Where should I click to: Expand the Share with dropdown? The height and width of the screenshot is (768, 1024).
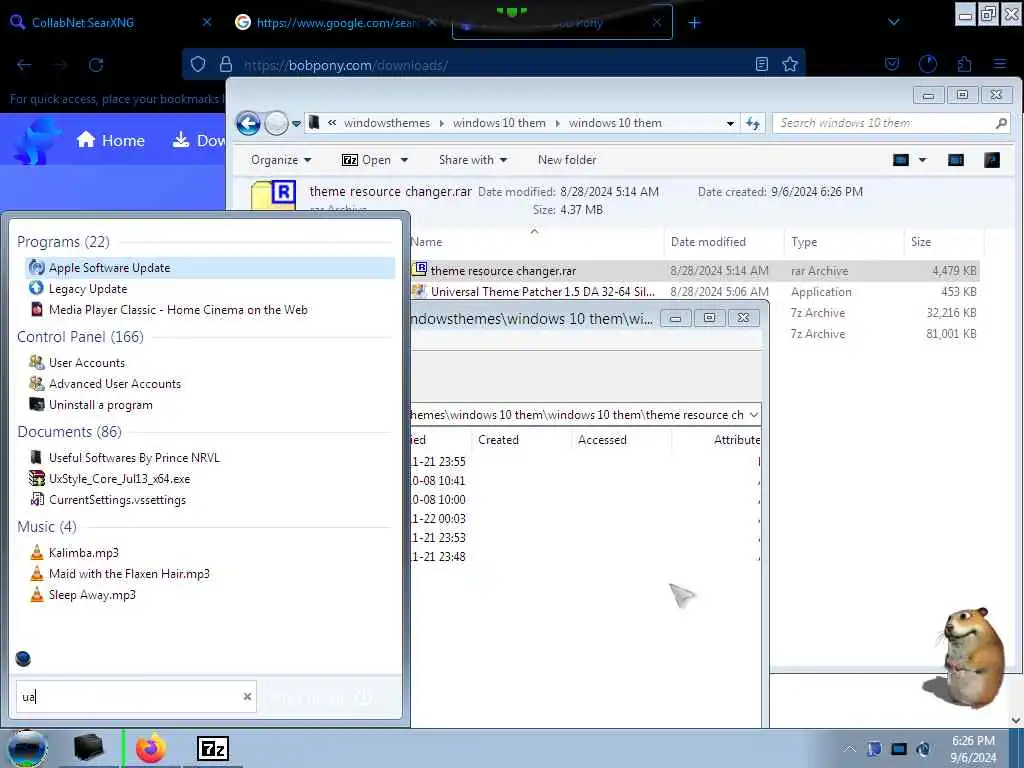473,160
